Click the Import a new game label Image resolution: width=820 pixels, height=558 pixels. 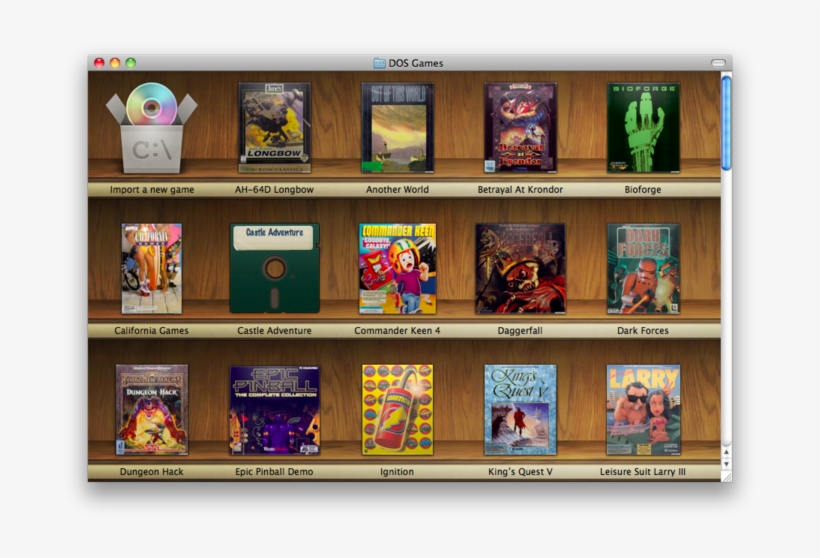point(152,190)
